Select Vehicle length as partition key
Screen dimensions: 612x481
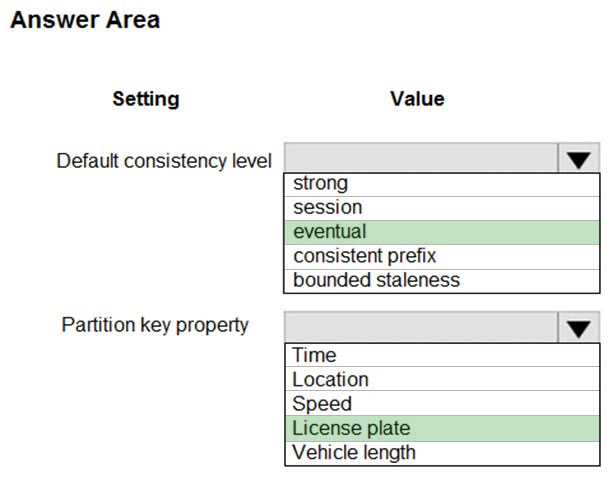pyautogui.click(x=442, y=453)
